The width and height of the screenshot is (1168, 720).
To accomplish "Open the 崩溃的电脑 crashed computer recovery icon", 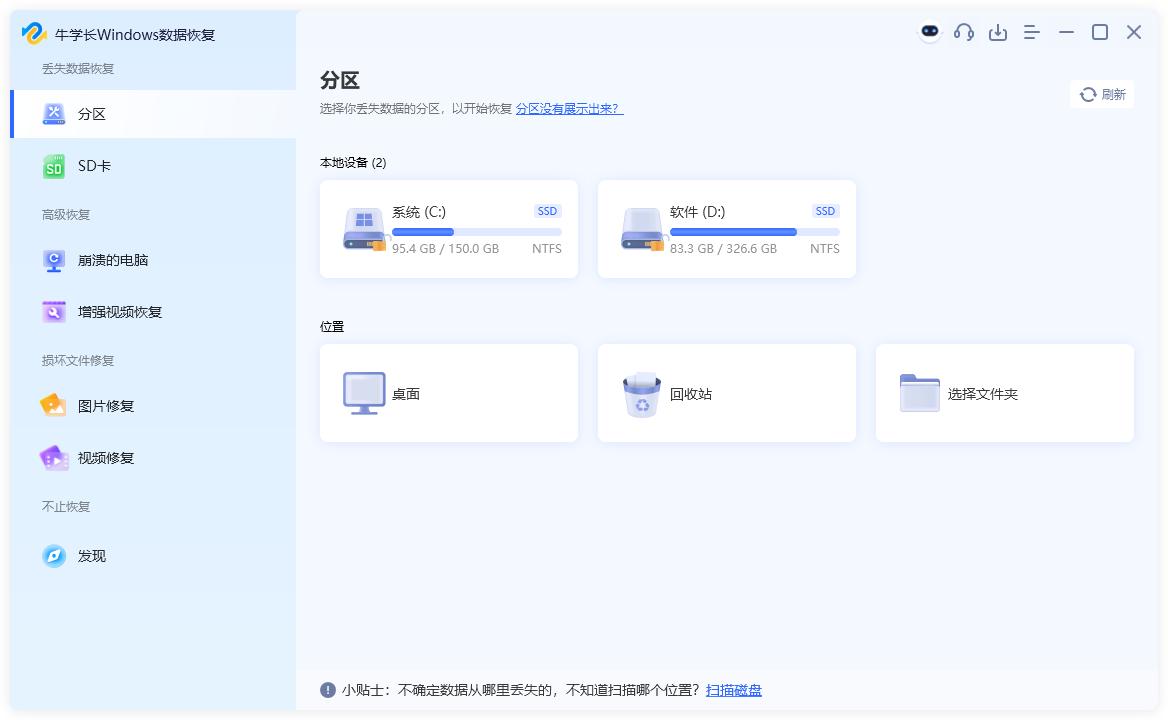I will 53,260.
